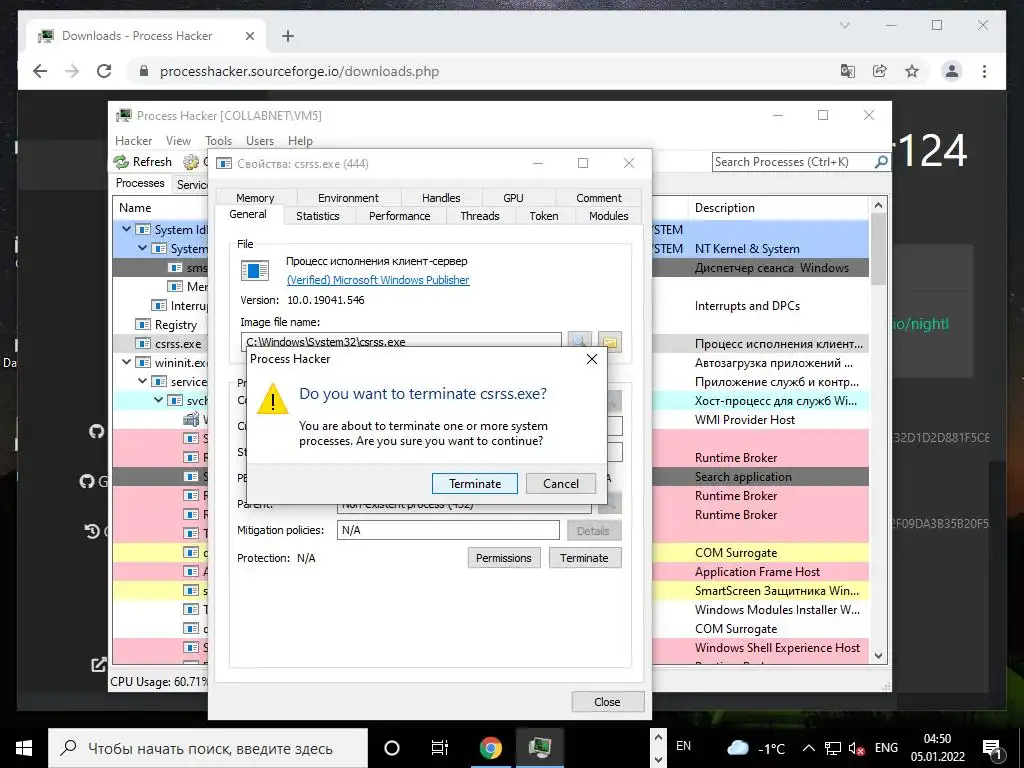Click the Close button in properties window
The width and height of the screenshot is (1024, 768).
(x=607, y=702)
